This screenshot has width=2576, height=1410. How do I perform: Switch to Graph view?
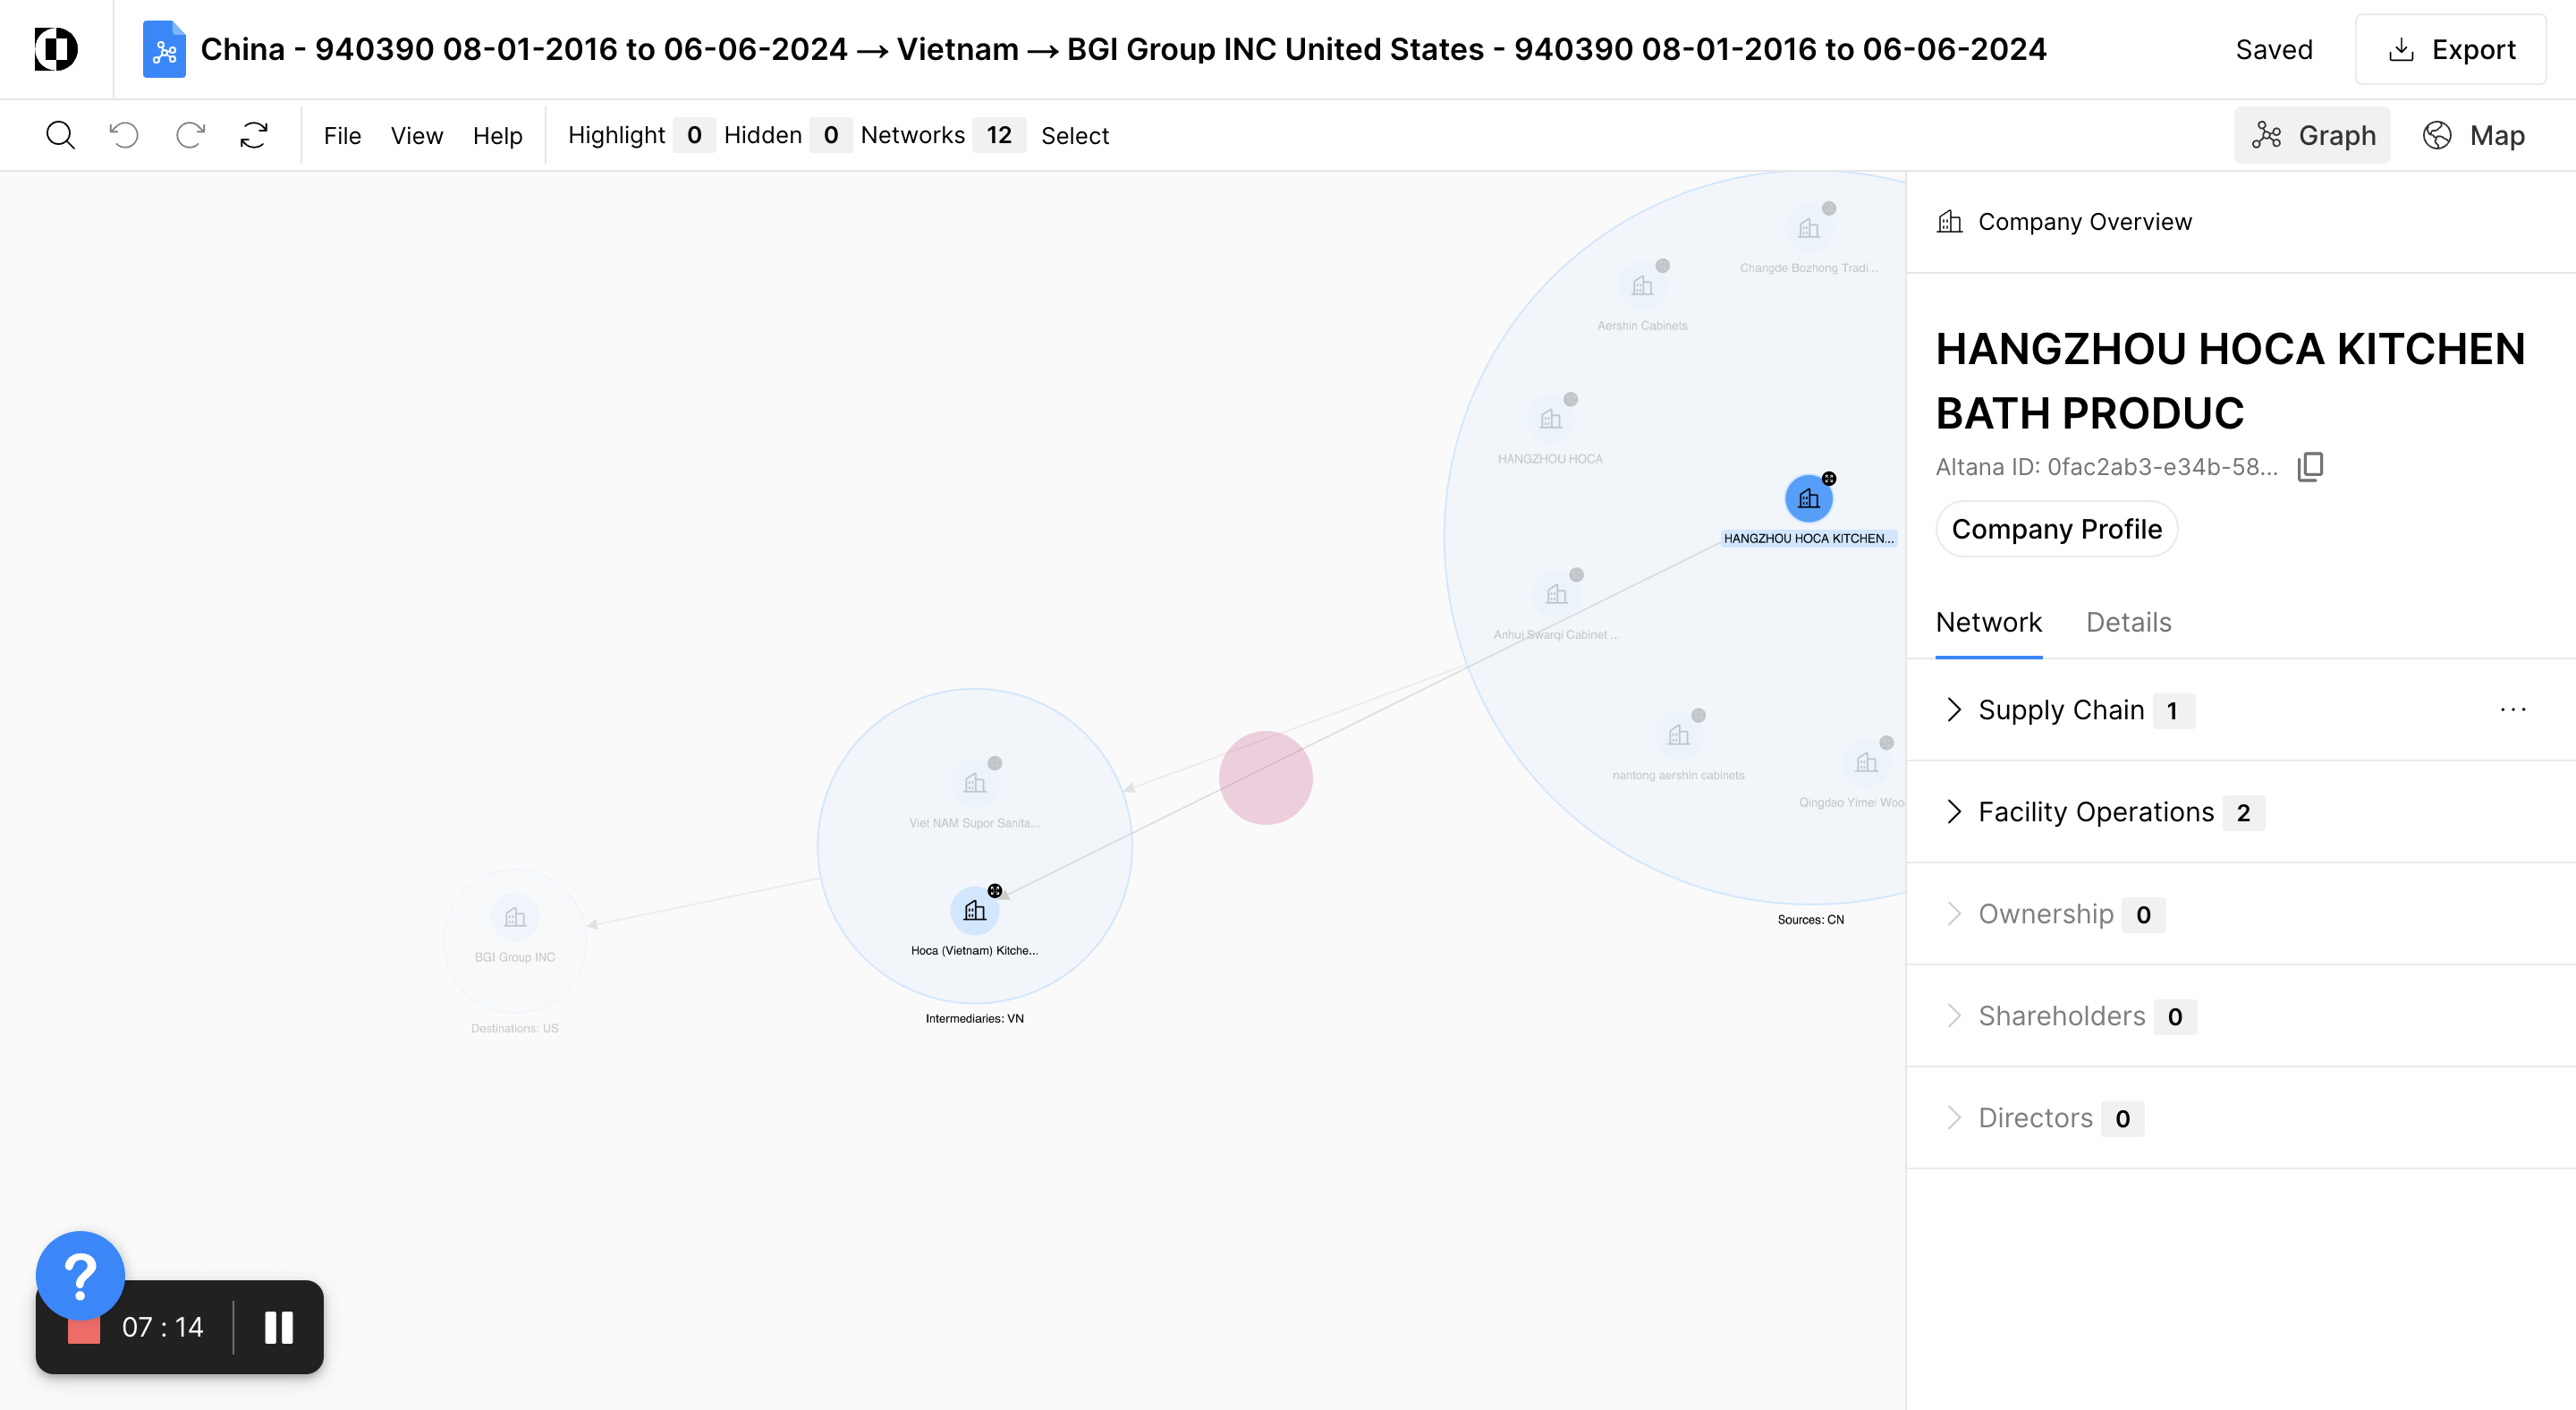2313,135
